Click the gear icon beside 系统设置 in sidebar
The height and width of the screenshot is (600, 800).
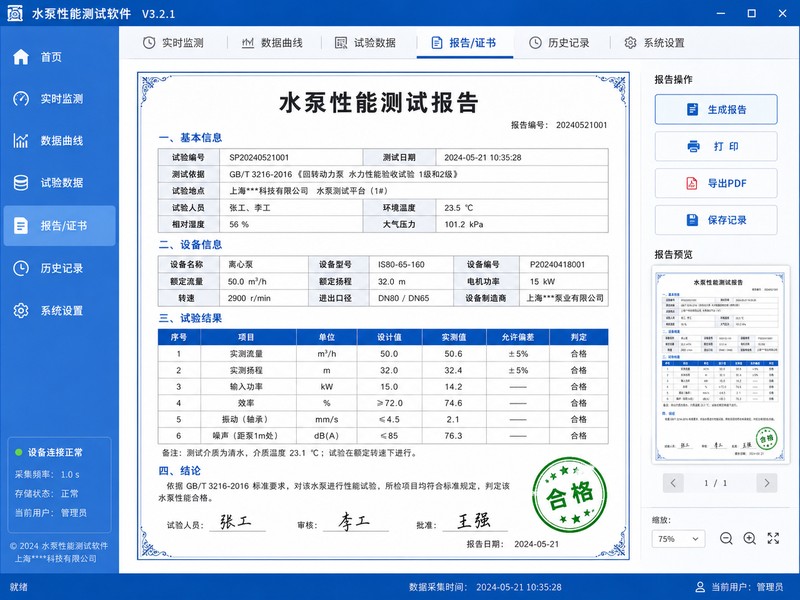(x=21, y=310)
